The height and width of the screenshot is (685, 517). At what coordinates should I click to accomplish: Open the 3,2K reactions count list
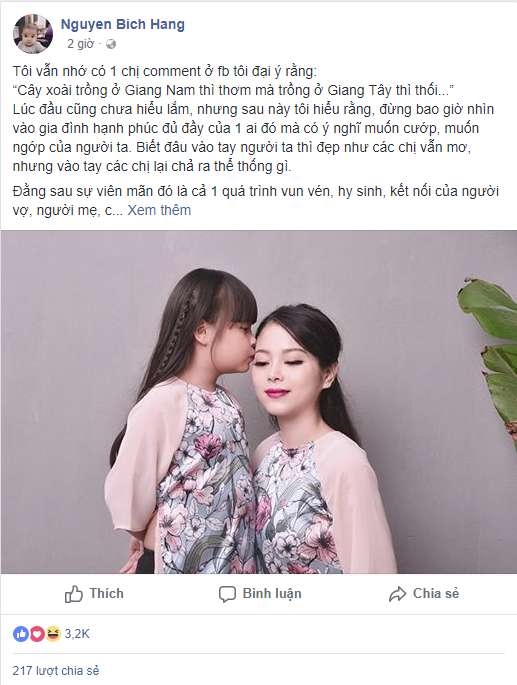click(x=77, y=633)
